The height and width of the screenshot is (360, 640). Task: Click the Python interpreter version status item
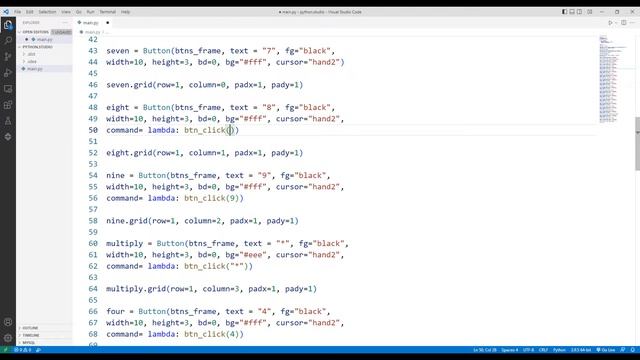pos(580,350)
